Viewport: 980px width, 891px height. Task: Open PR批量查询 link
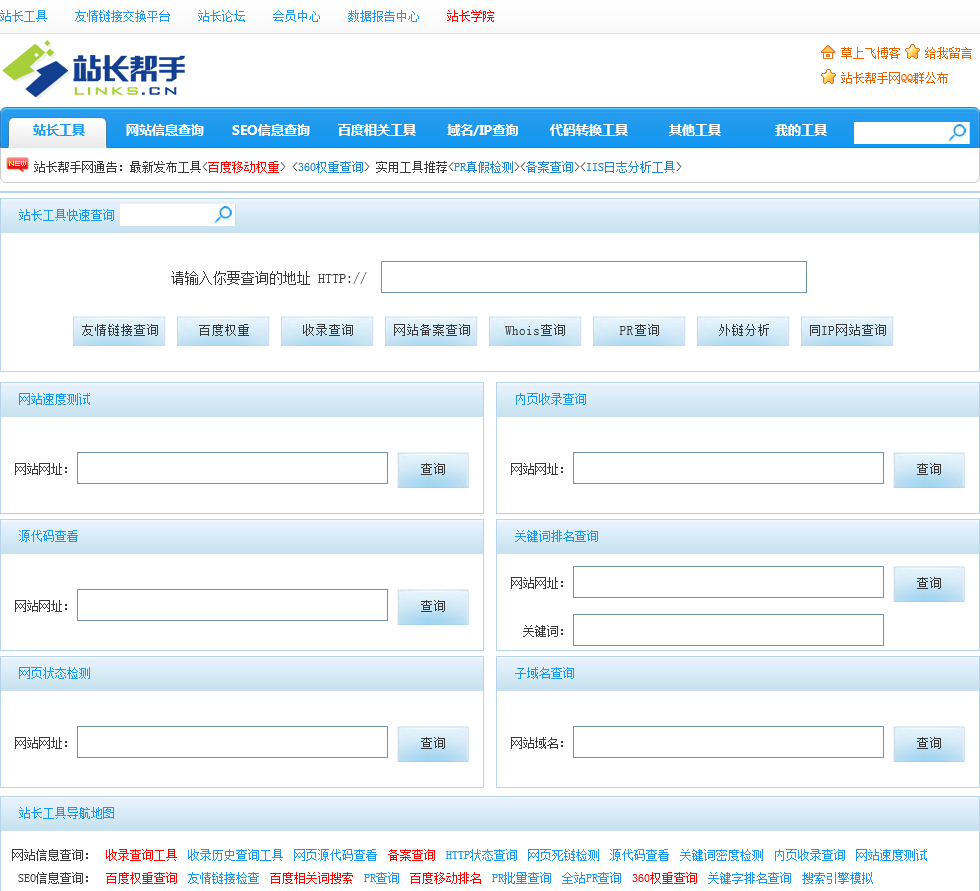pos(521,878)
